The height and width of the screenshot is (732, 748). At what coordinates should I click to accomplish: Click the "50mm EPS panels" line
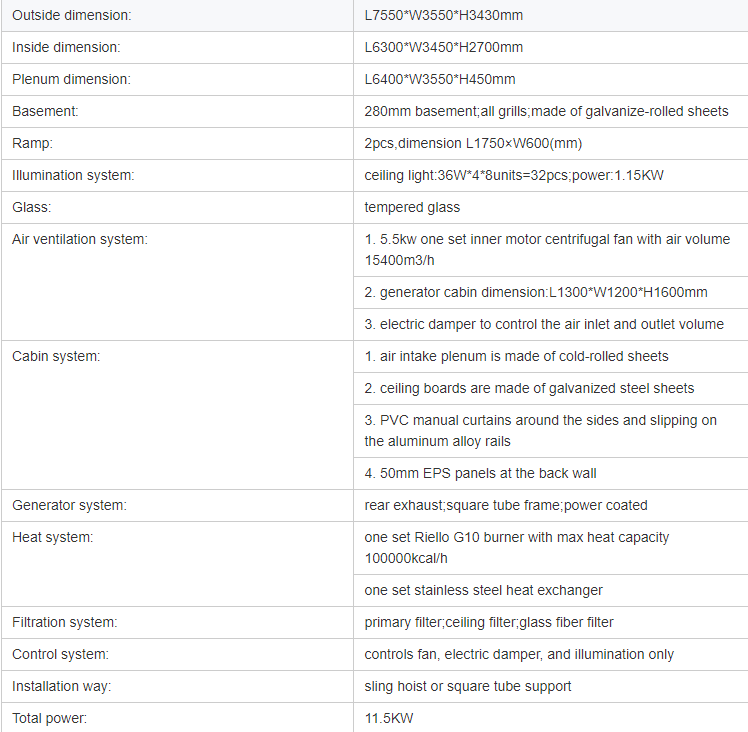[x=480, y=473]
